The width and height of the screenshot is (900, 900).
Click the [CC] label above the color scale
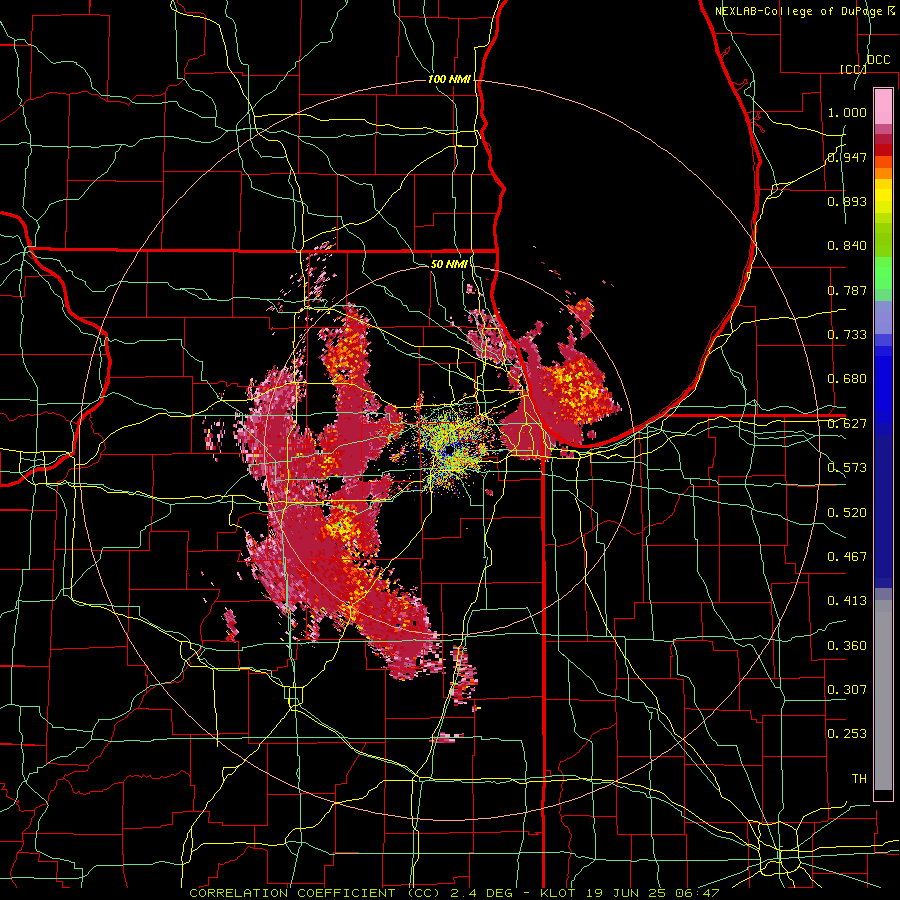(x=853, y=69)
